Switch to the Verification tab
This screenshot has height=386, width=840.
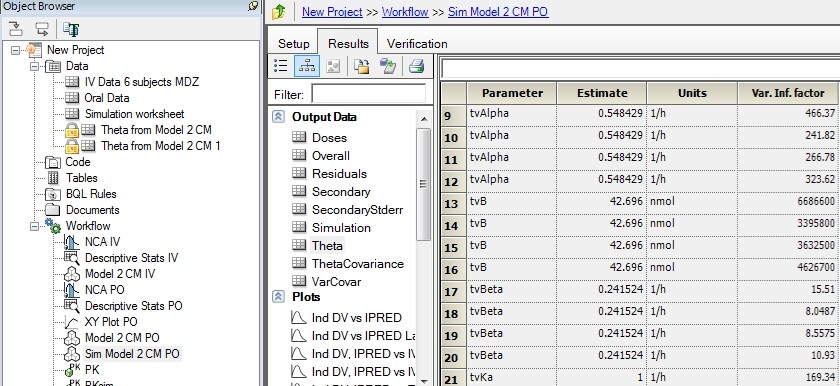click(417, 43)
